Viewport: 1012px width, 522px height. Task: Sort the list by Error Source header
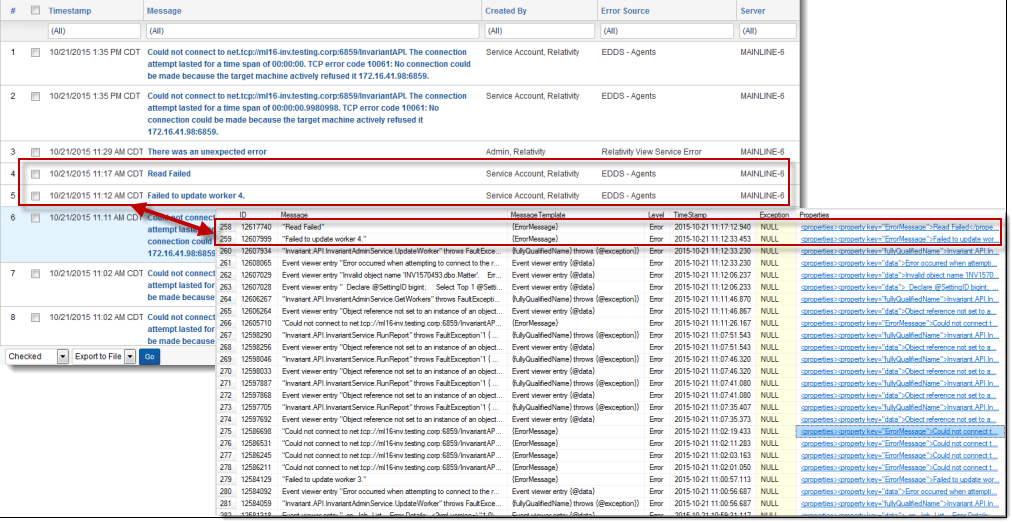625,10
